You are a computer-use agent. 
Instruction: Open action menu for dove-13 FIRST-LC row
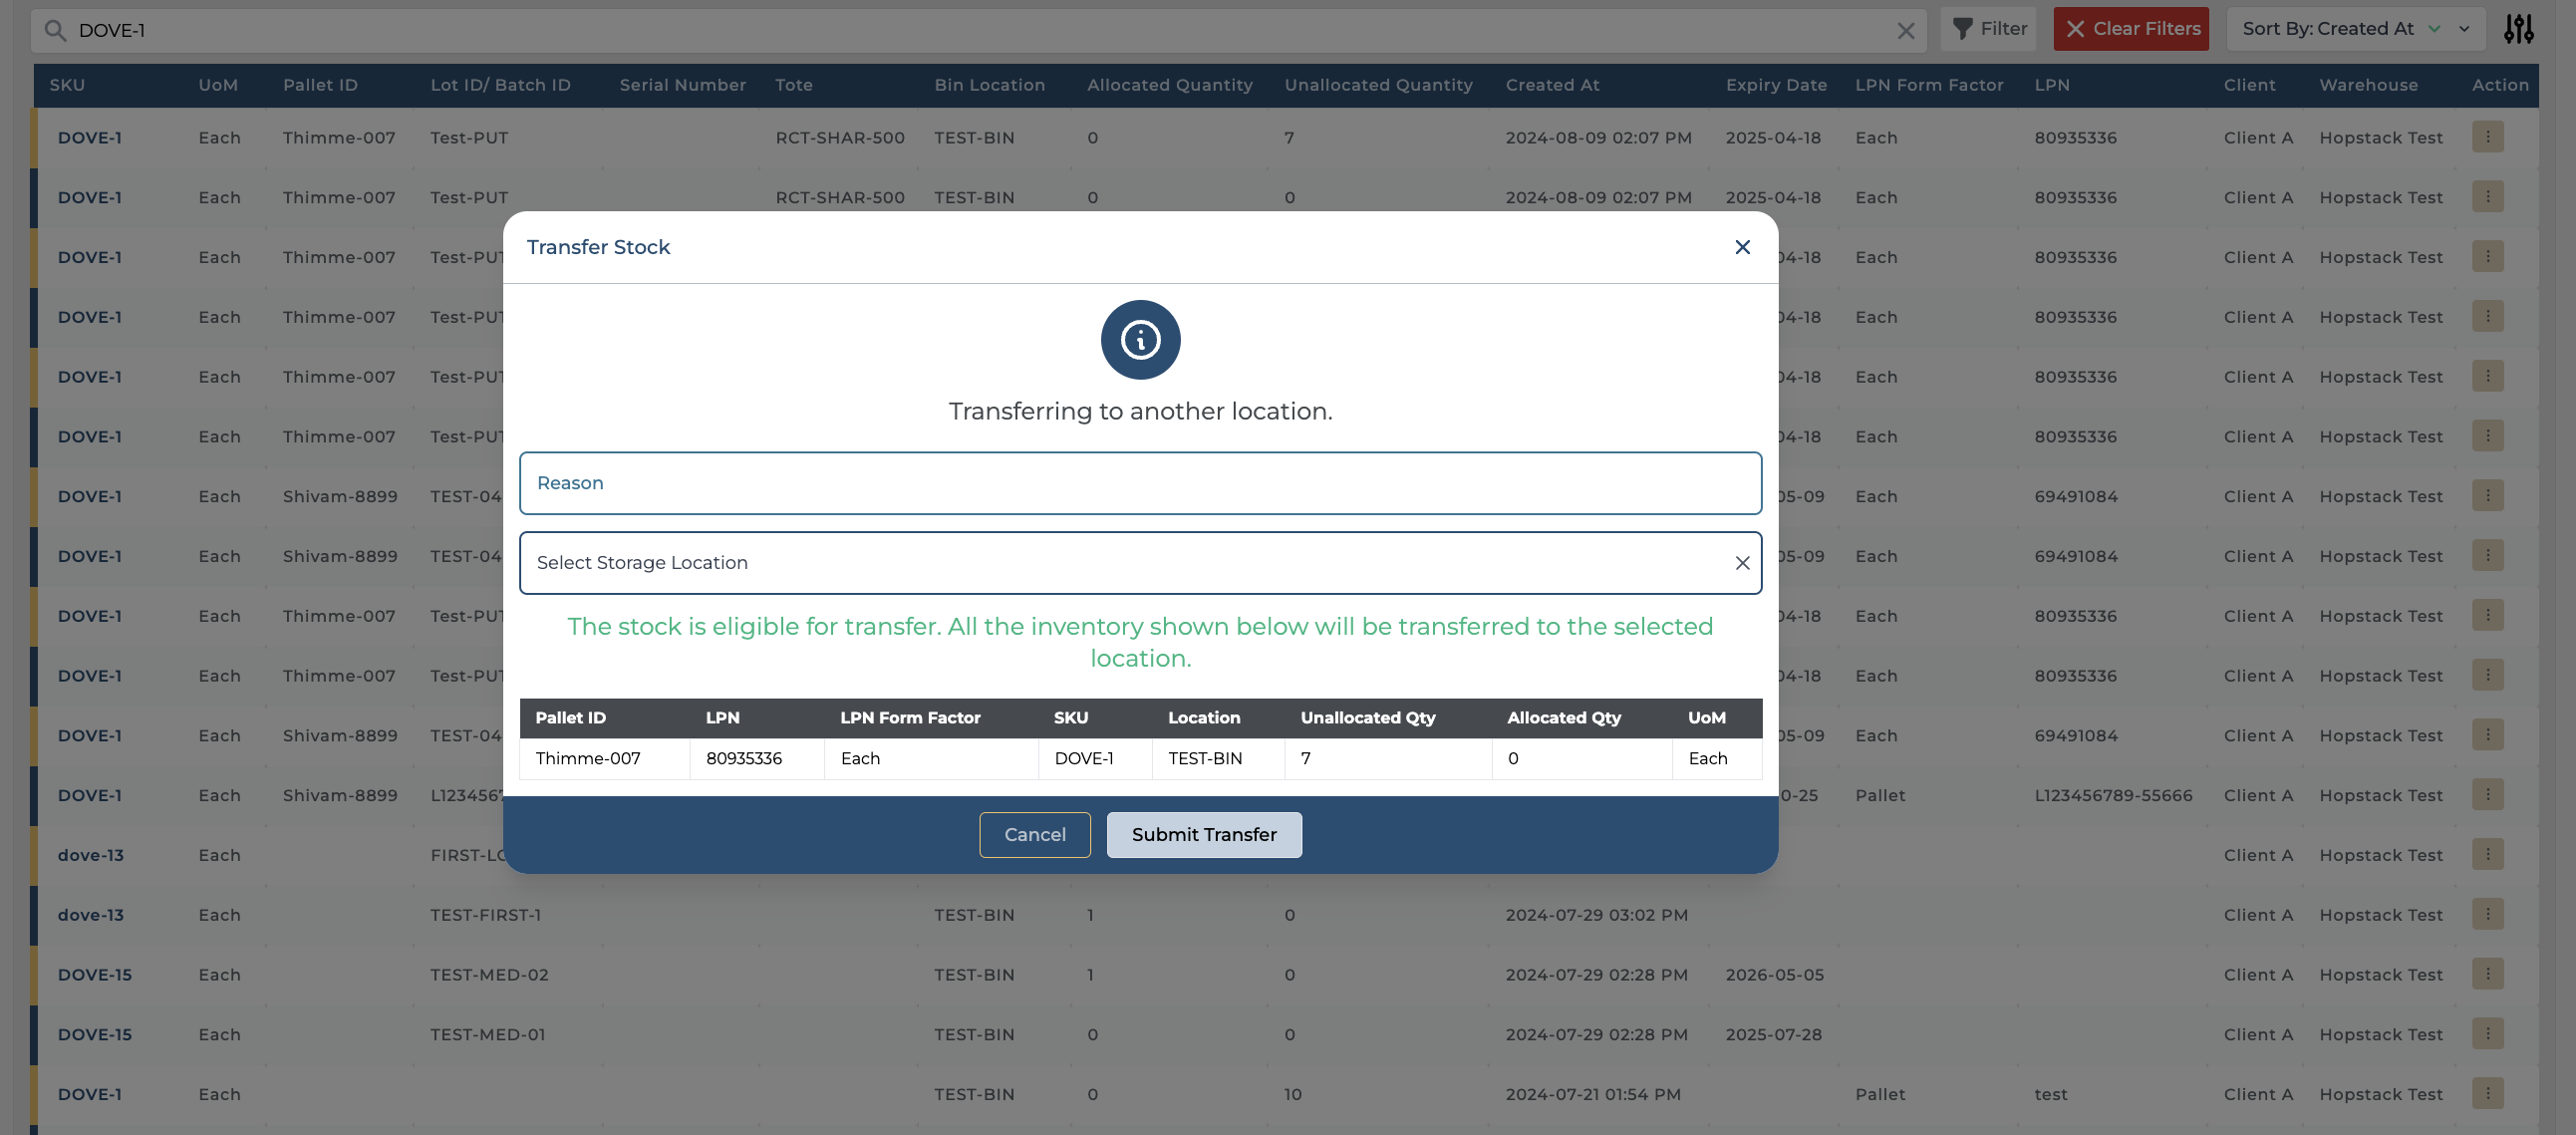point(2487,855)
